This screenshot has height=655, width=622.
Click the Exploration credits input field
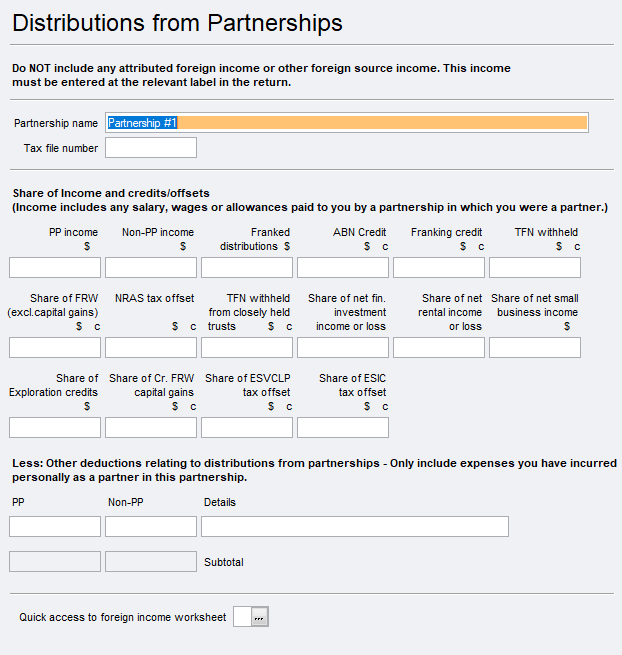tap(55, 428)
